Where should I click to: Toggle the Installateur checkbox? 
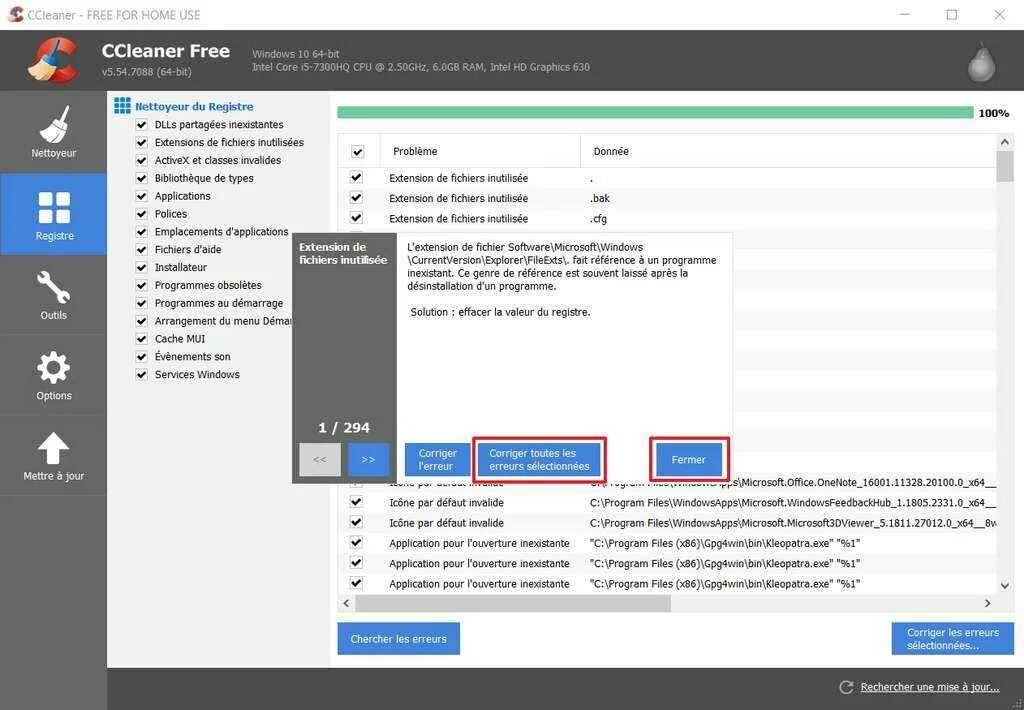point(141,267)
